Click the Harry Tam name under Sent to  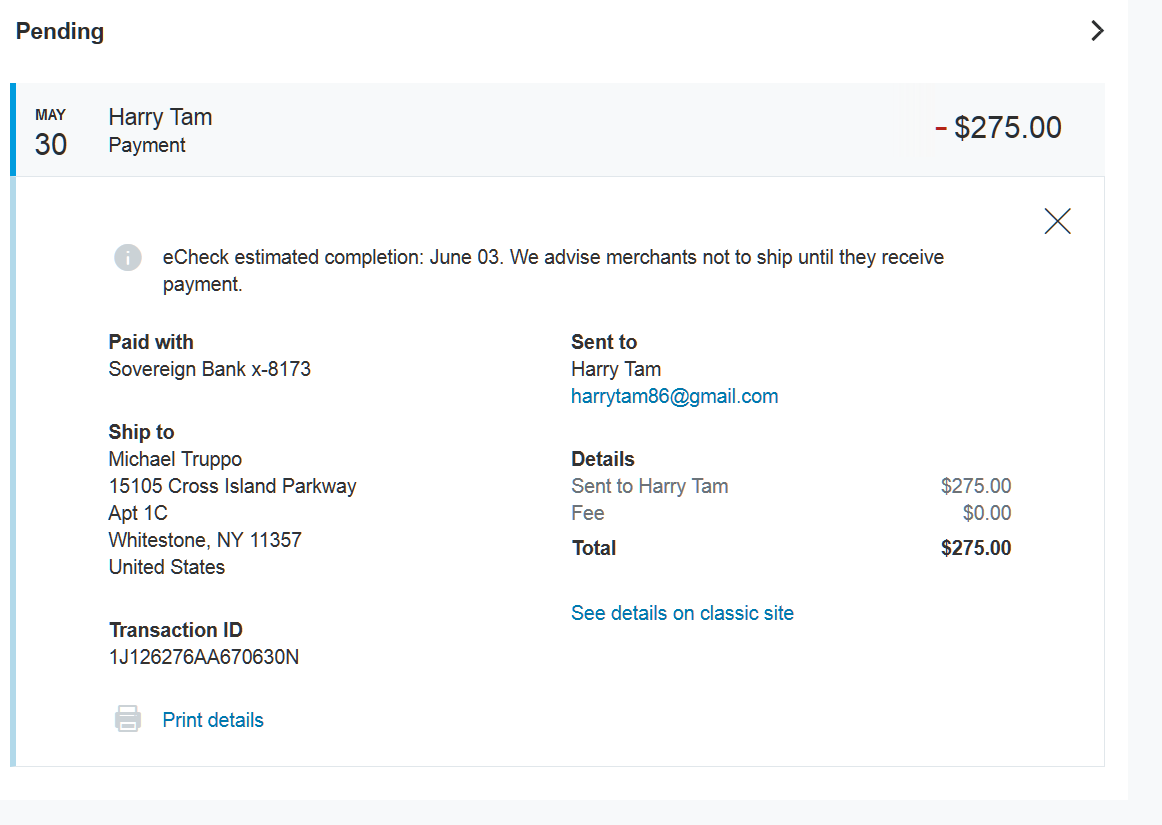pos(616,369)
